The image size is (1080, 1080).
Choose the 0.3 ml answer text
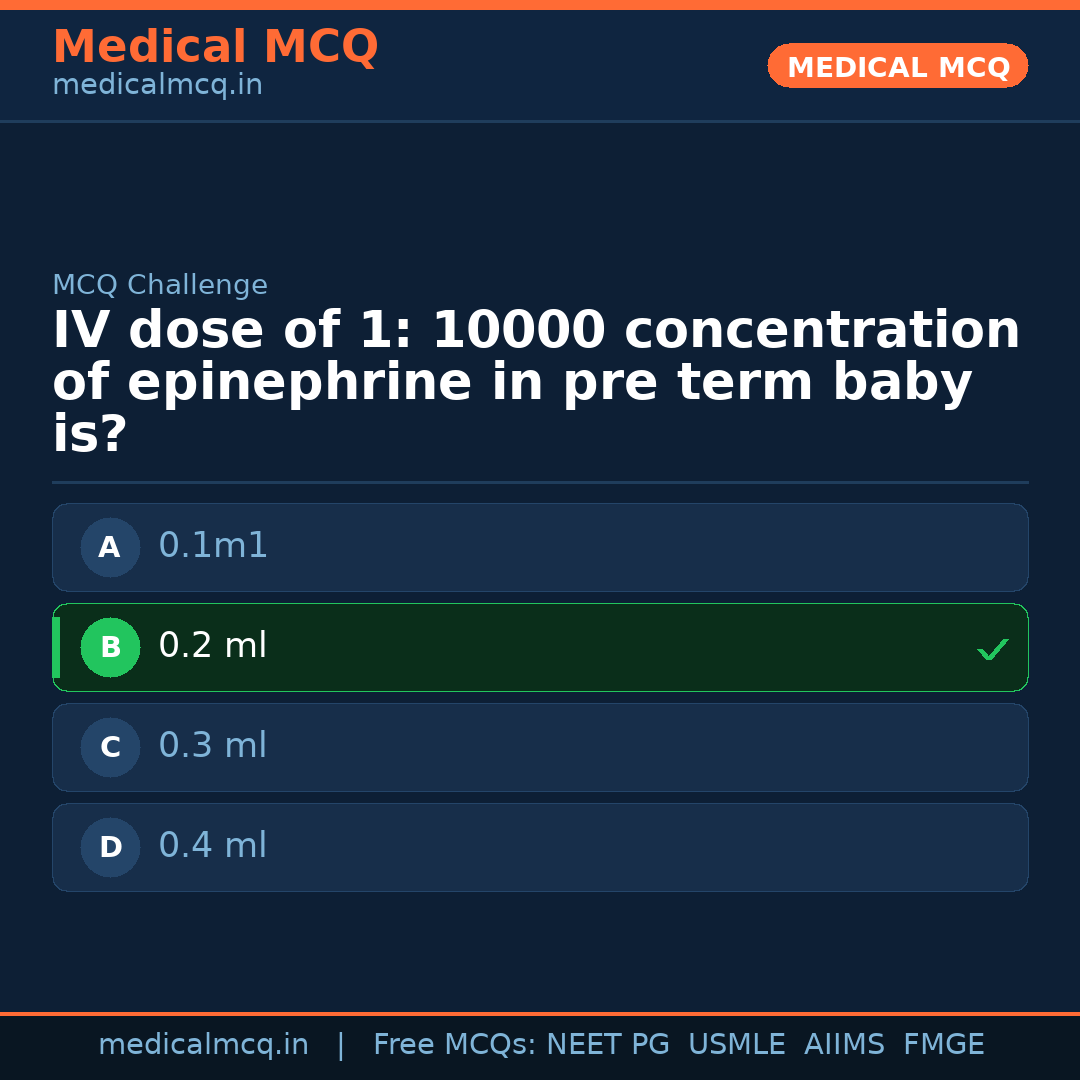[x=213, y=746]
